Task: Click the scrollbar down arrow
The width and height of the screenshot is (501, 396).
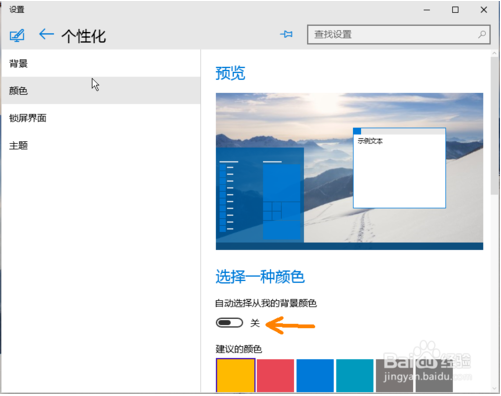Action: (494, 389)
